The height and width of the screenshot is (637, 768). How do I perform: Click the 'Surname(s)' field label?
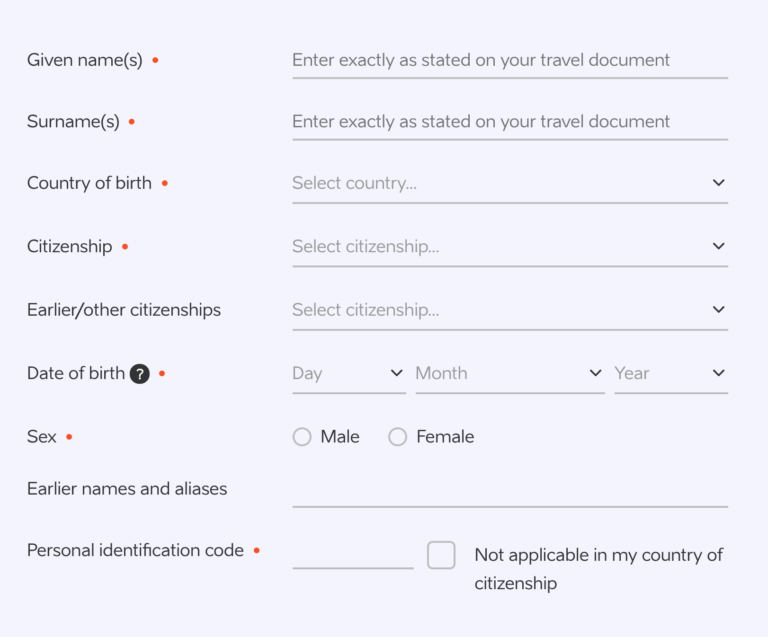(x=73, y=121)
